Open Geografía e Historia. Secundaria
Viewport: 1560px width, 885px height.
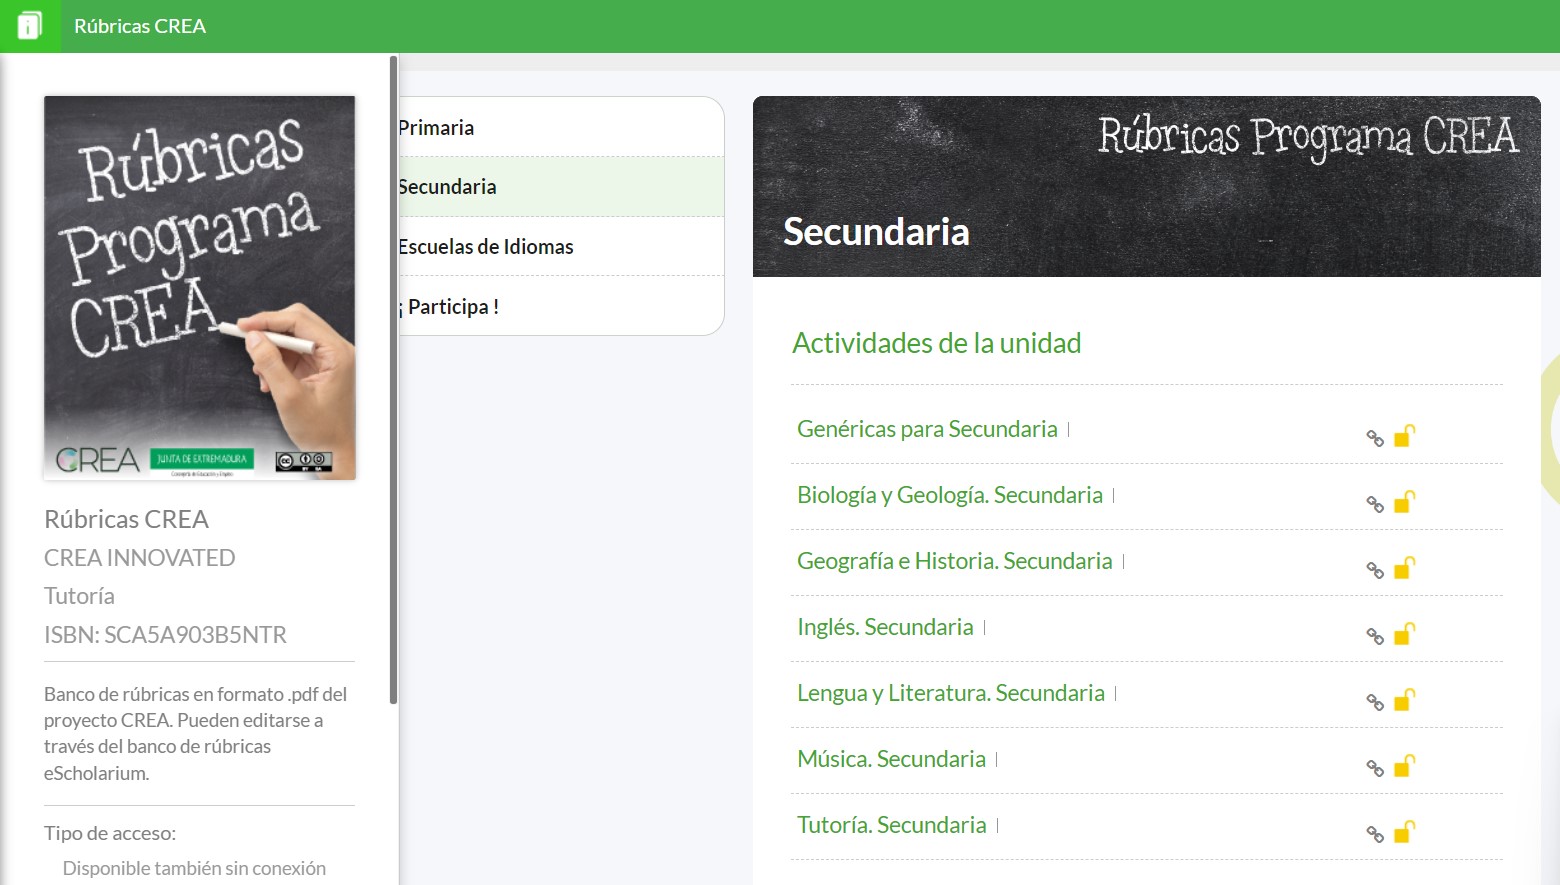pos(955,561)
